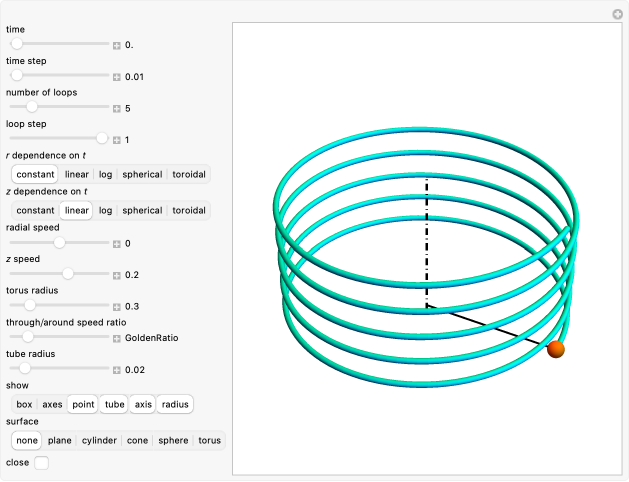Set z dependence on t to log
The image size is (629, 482).
[x=105, y=210]
